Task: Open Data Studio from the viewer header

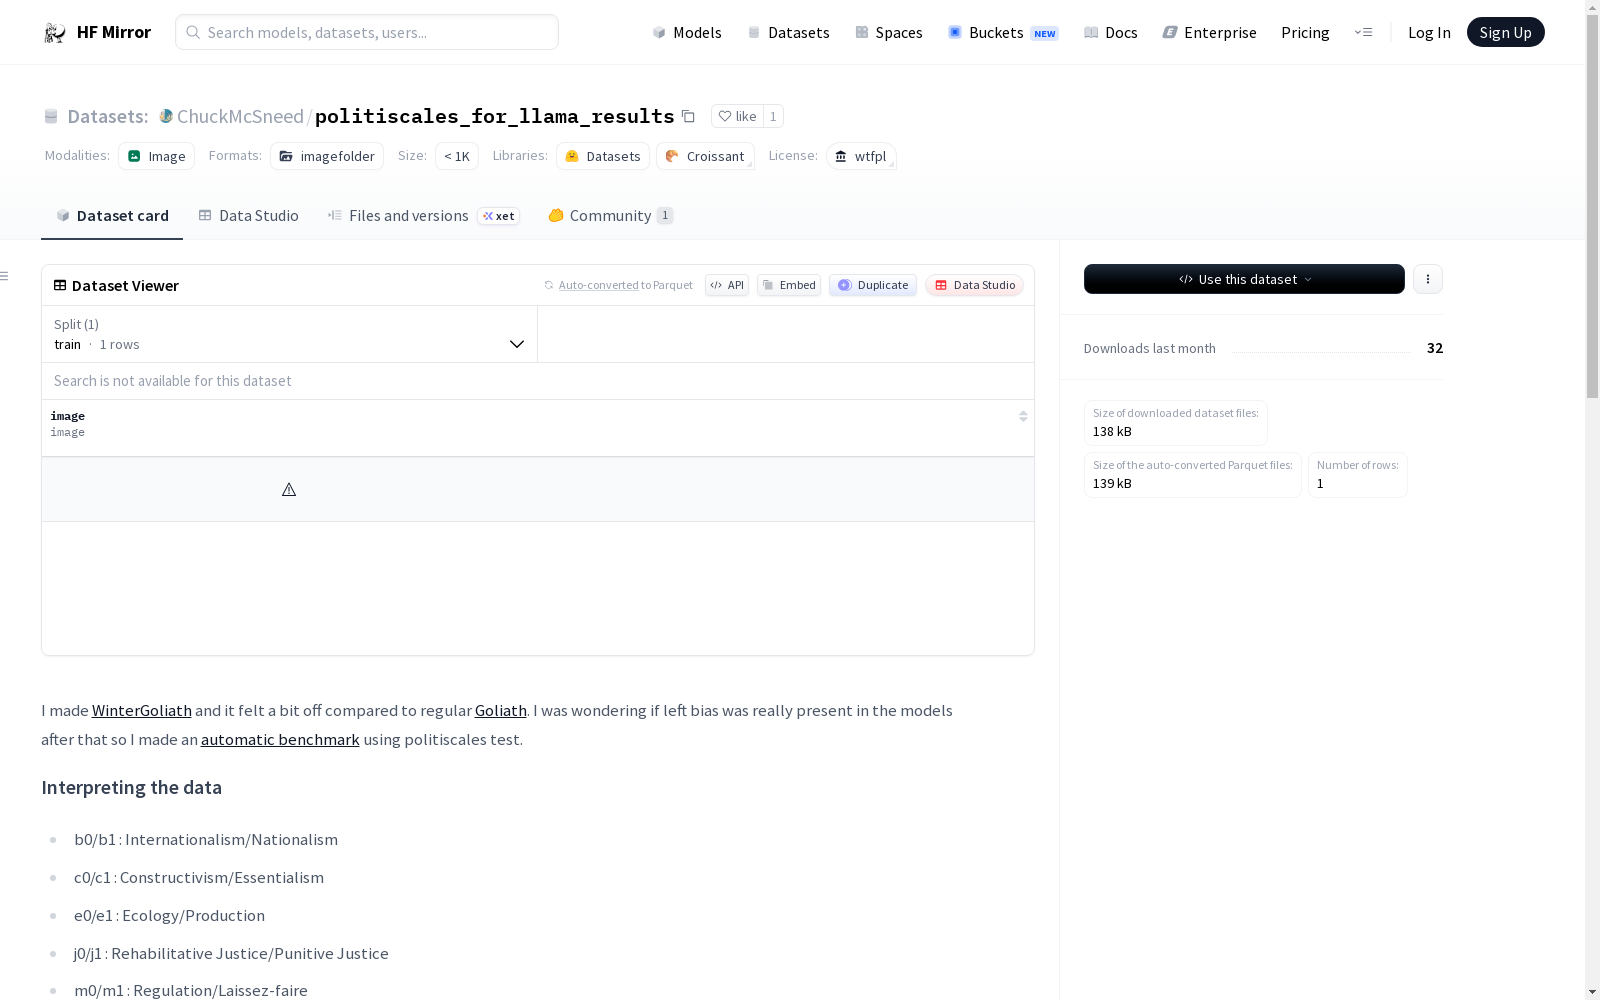Action: pos(975,285)
